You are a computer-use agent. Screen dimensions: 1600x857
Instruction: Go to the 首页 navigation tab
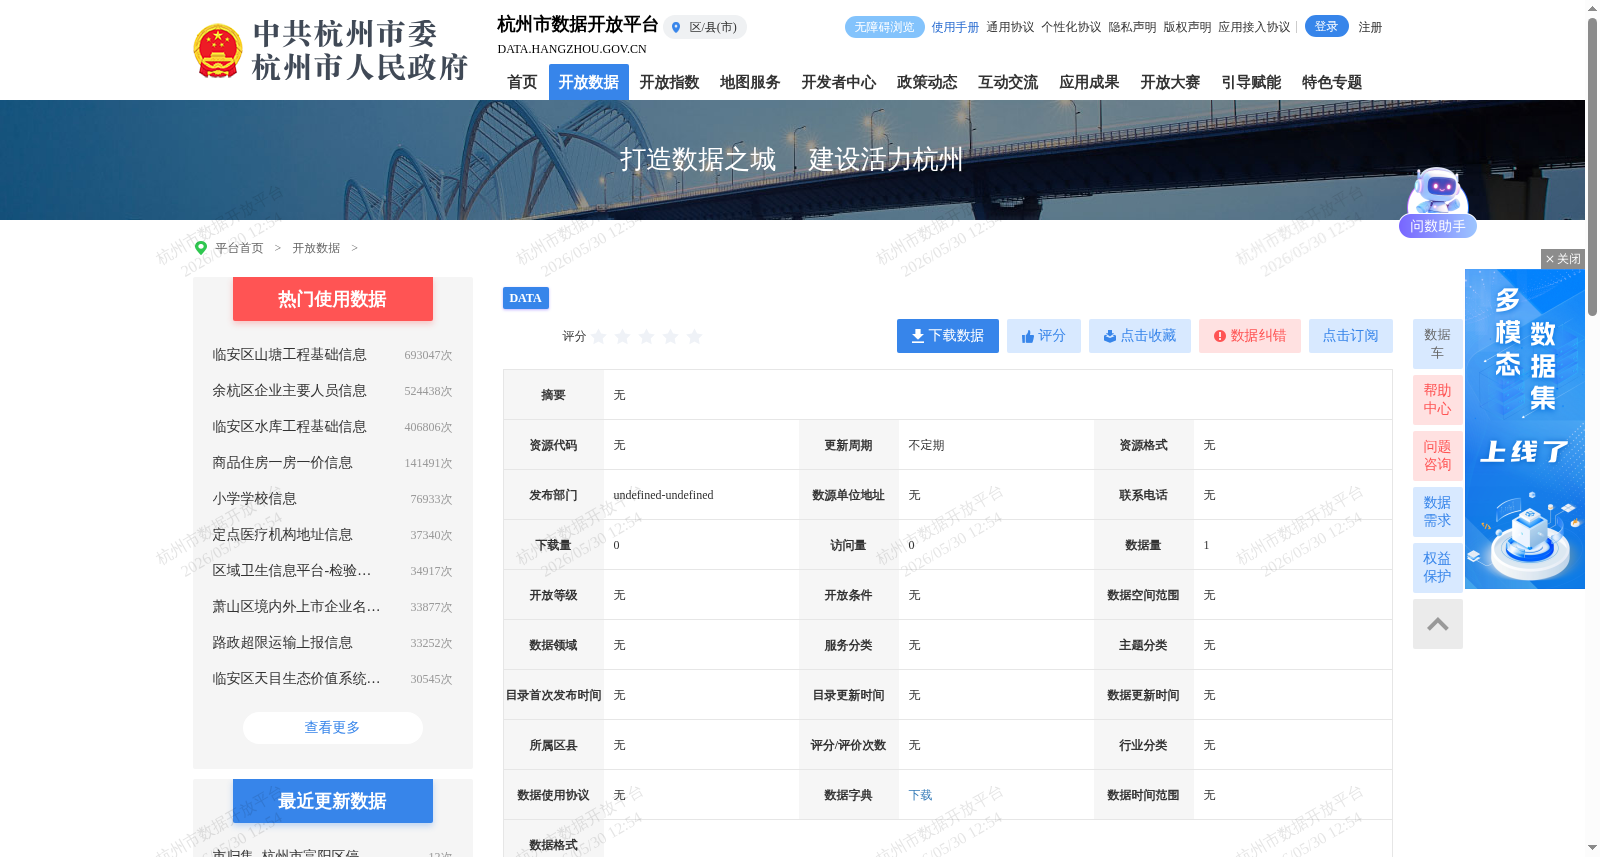522,82
